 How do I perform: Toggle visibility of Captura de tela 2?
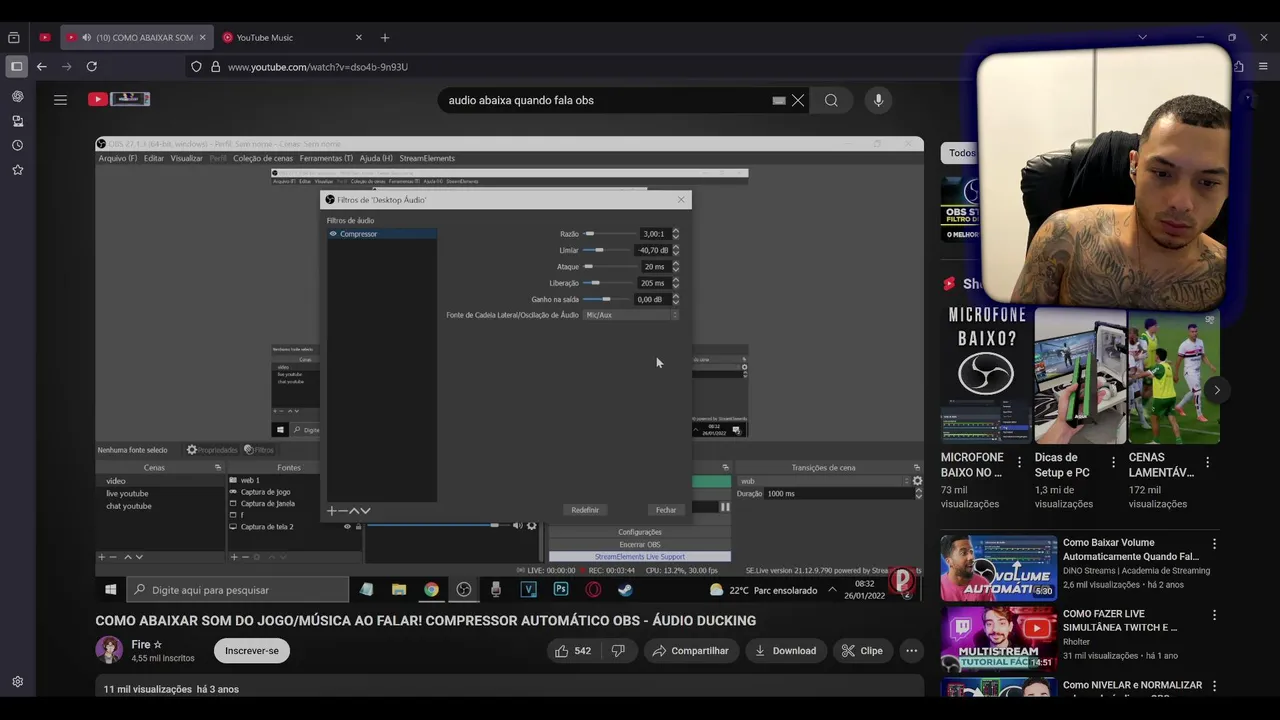click(347, 526)
